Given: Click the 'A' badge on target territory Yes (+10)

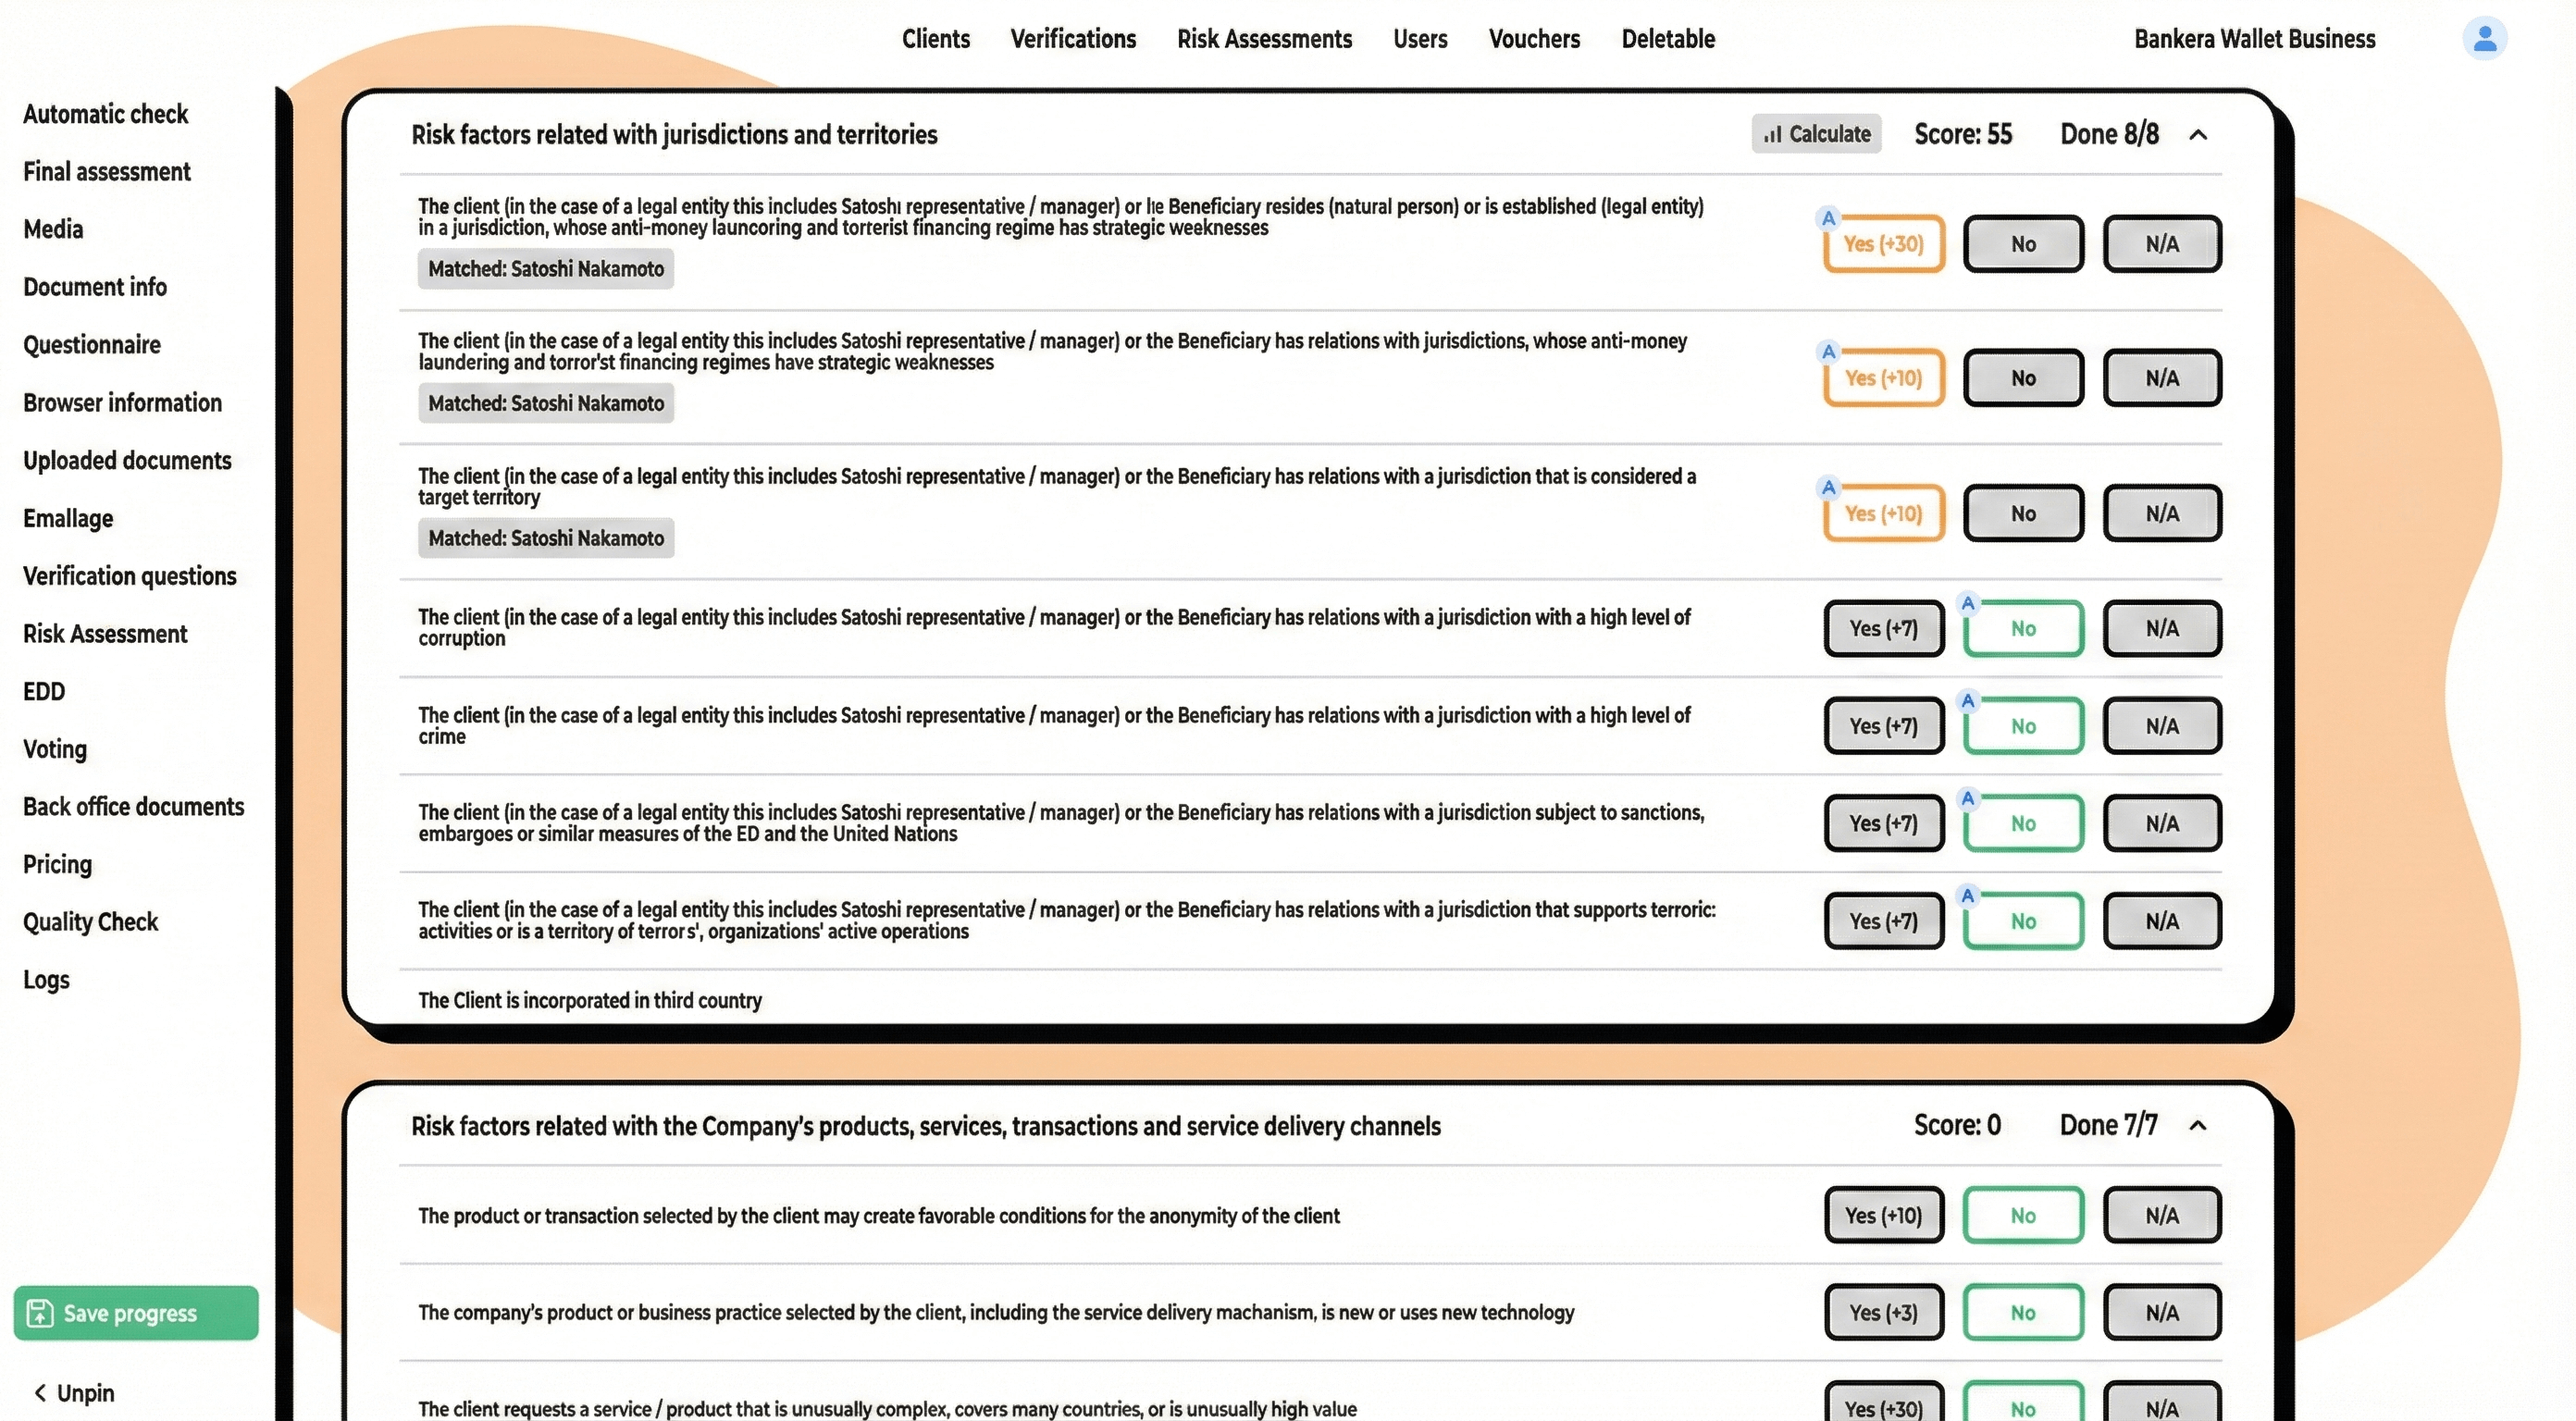Looking at the screenshot, I should [1829, 486].
